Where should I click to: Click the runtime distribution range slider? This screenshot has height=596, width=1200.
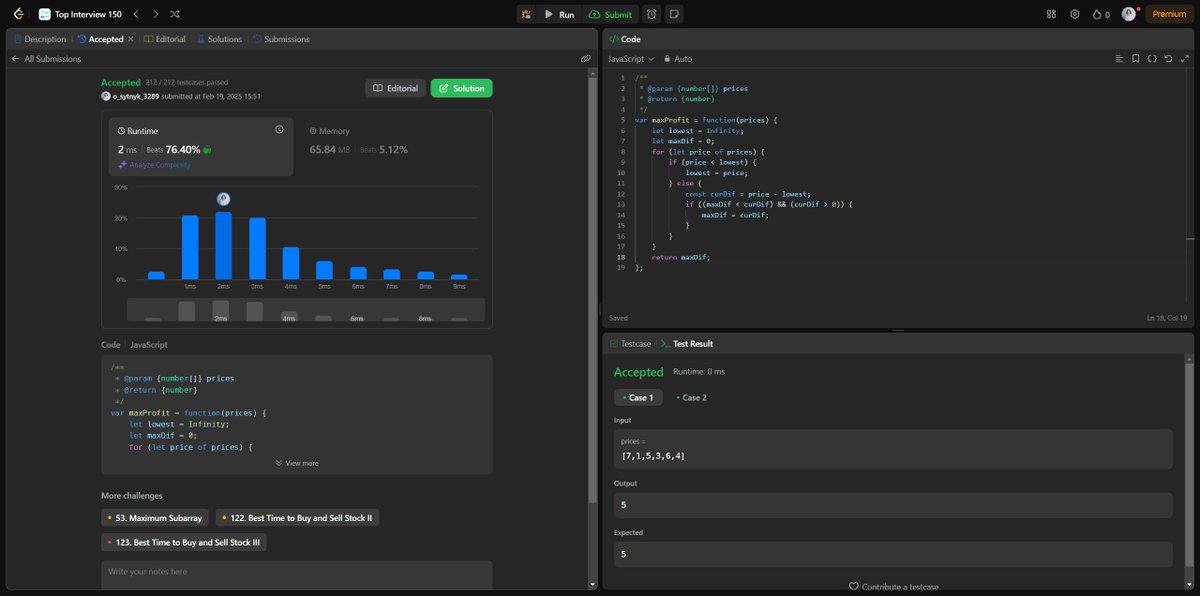point(306,310)
